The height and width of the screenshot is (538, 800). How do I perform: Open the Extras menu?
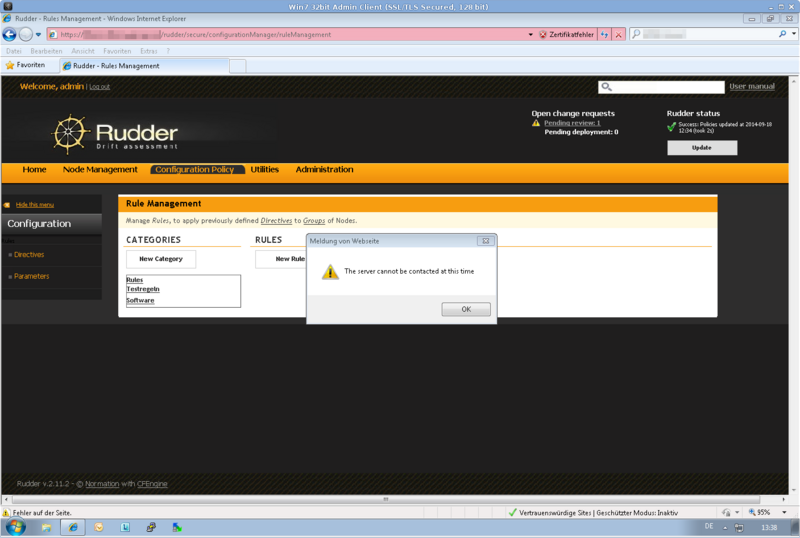148,51
